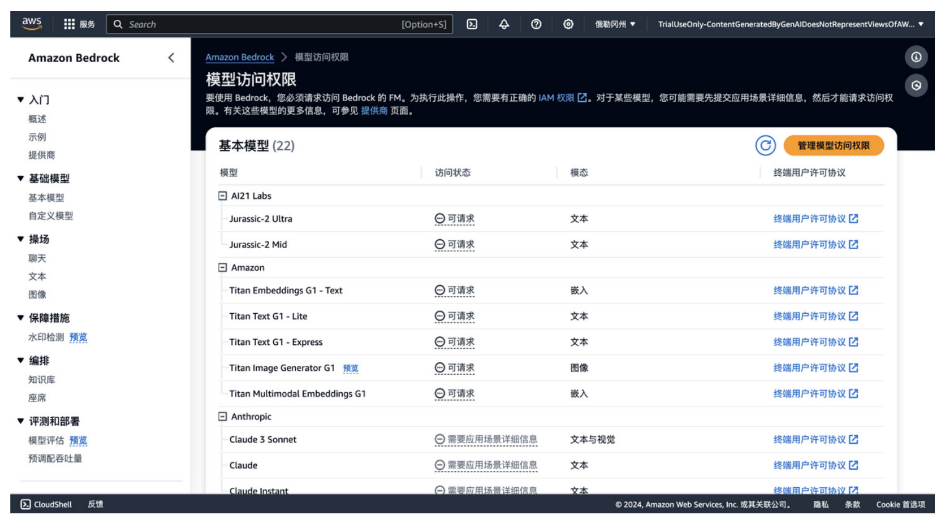Click the IAM permissions external link icon
This screenshot has width=948, height=524.
[582, 97]
